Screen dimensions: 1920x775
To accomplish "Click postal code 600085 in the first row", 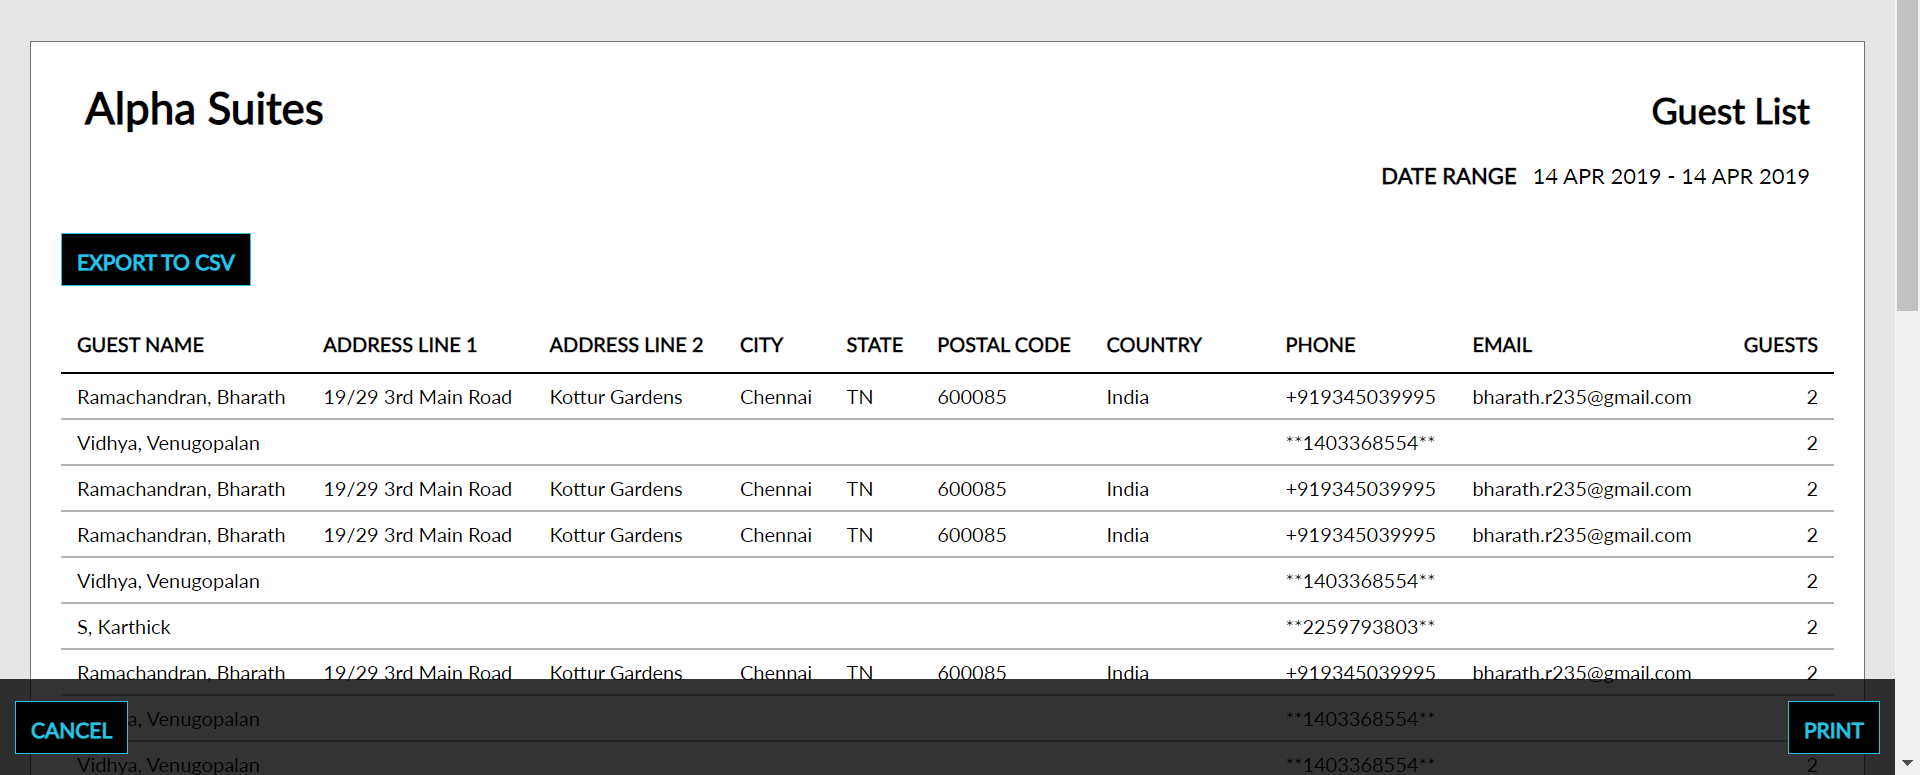I will point(972,397).
